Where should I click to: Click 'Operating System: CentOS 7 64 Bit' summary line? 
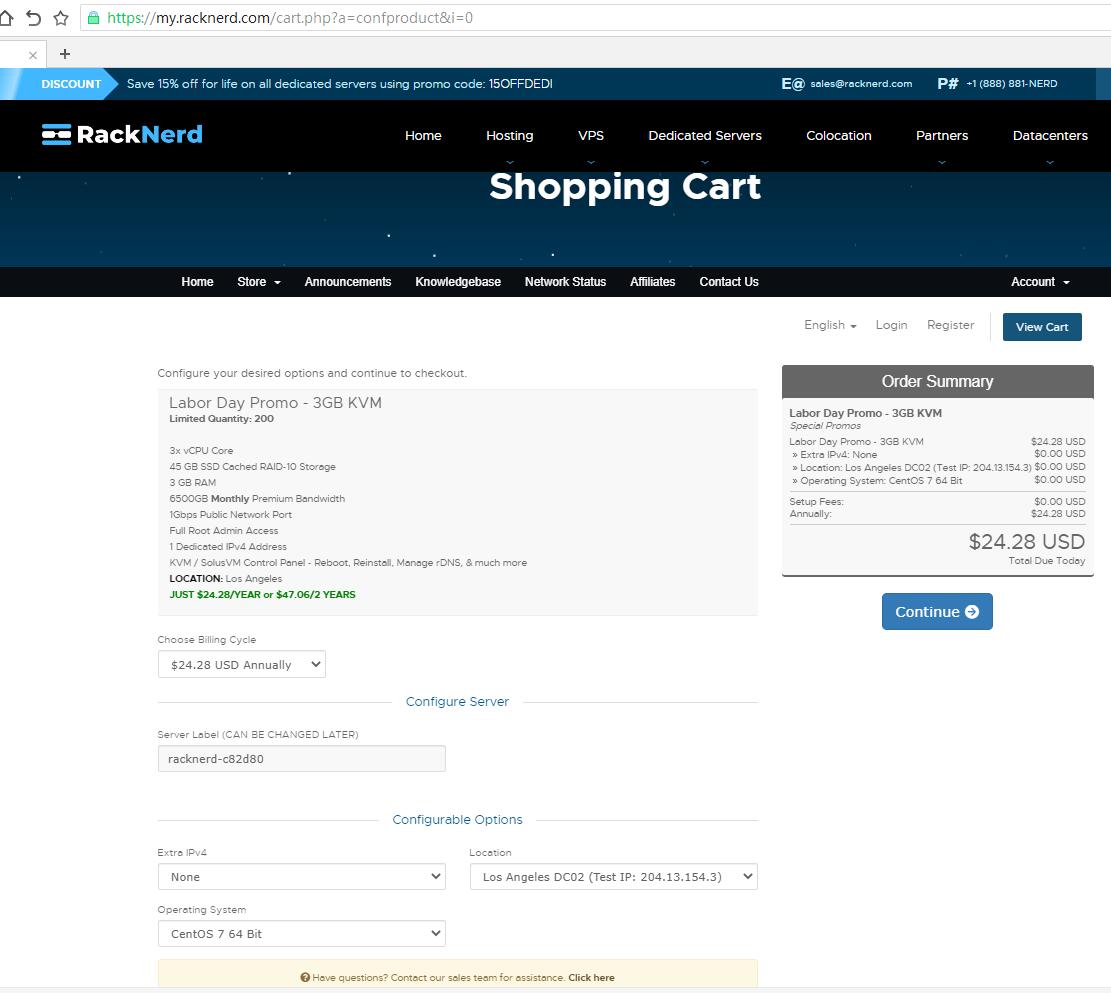877,481
